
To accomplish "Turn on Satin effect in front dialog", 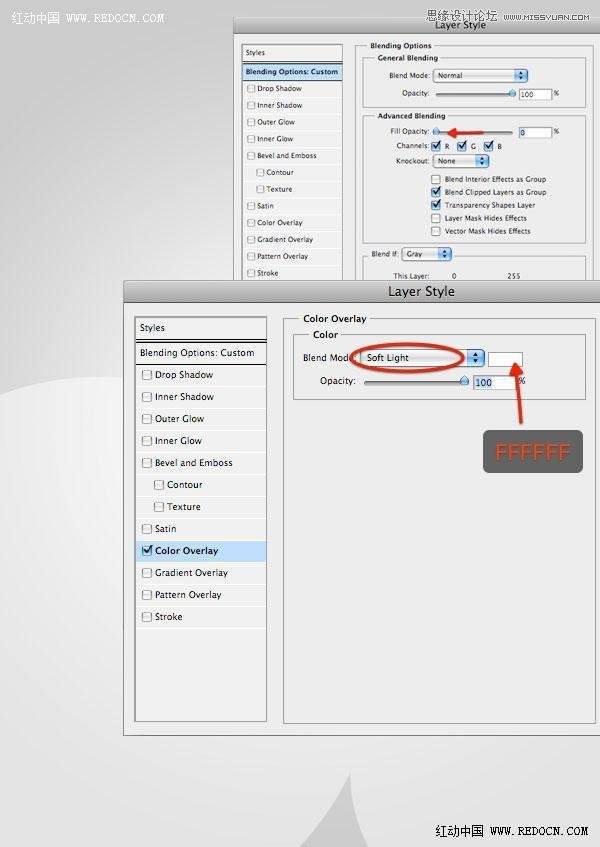I will click(x=147, y=529).
